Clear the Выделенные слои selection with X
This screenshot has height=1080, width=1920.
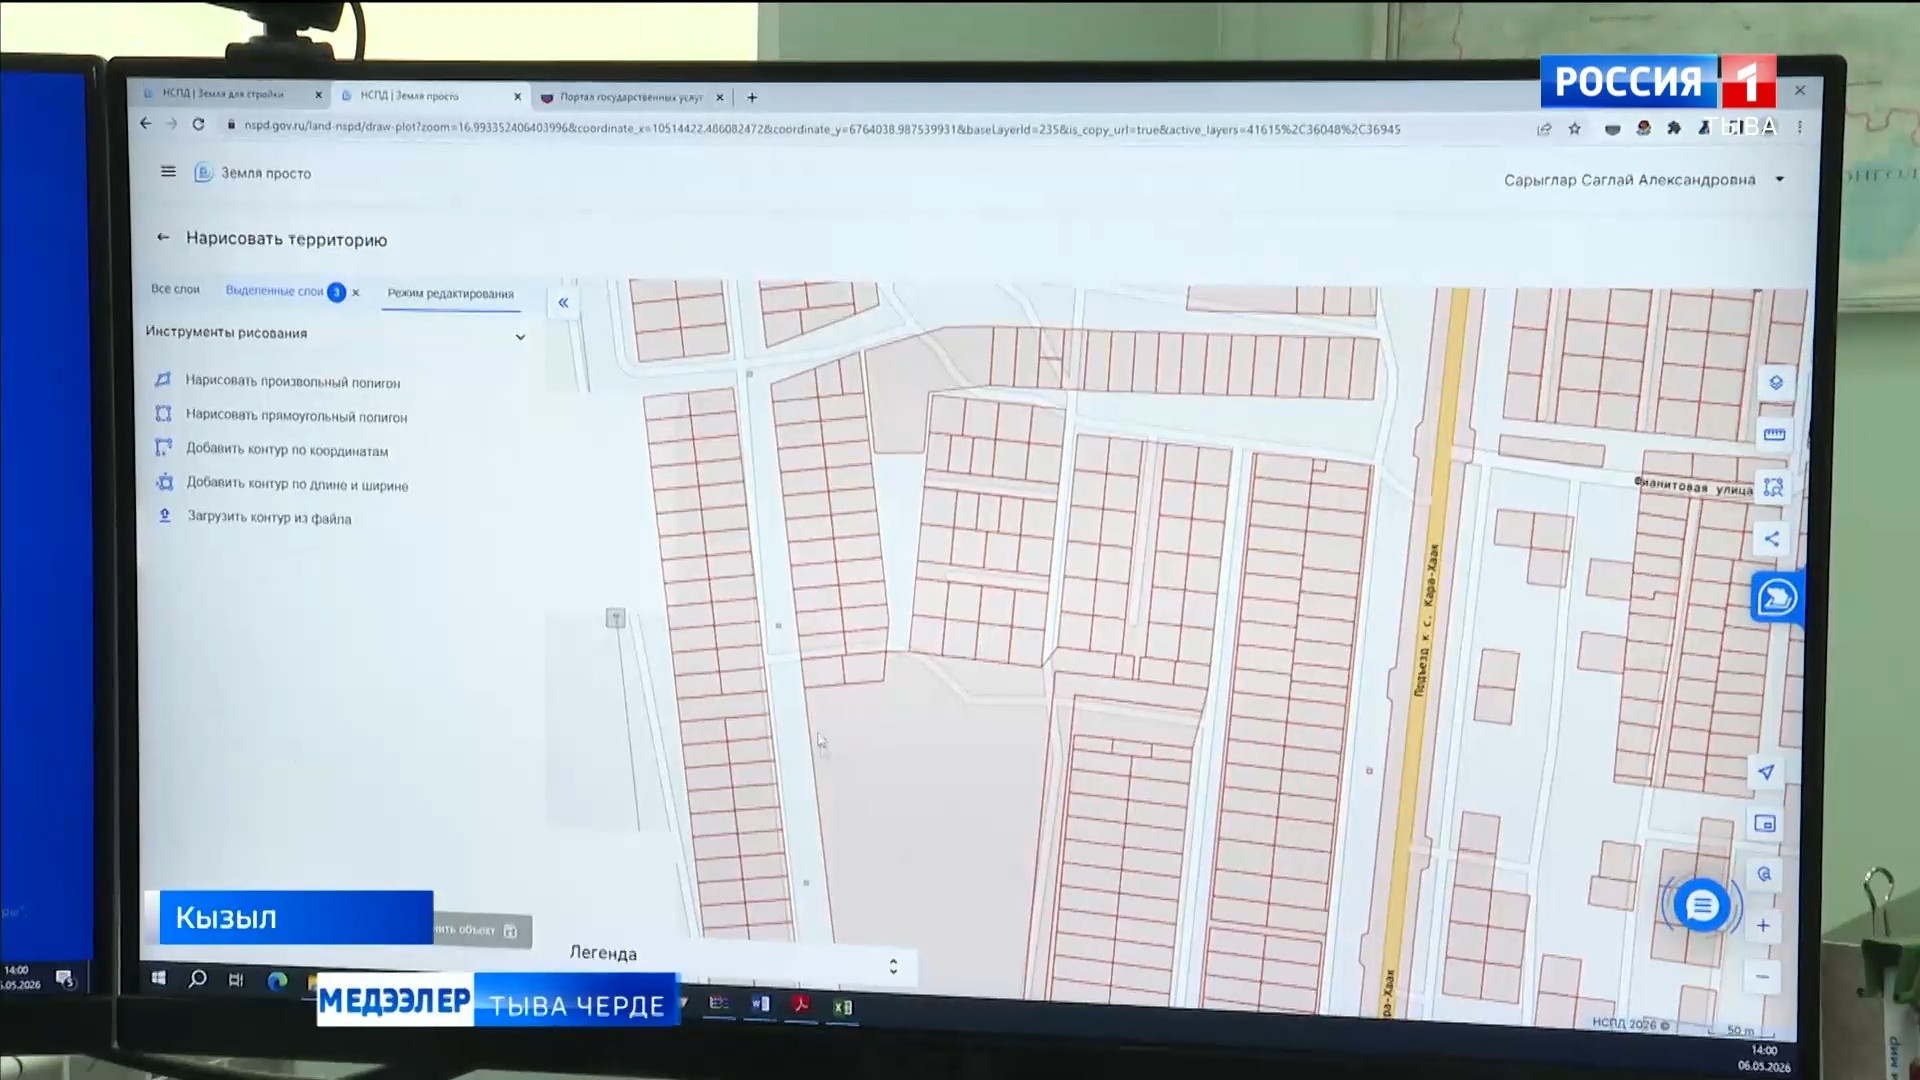coord(356,292)
